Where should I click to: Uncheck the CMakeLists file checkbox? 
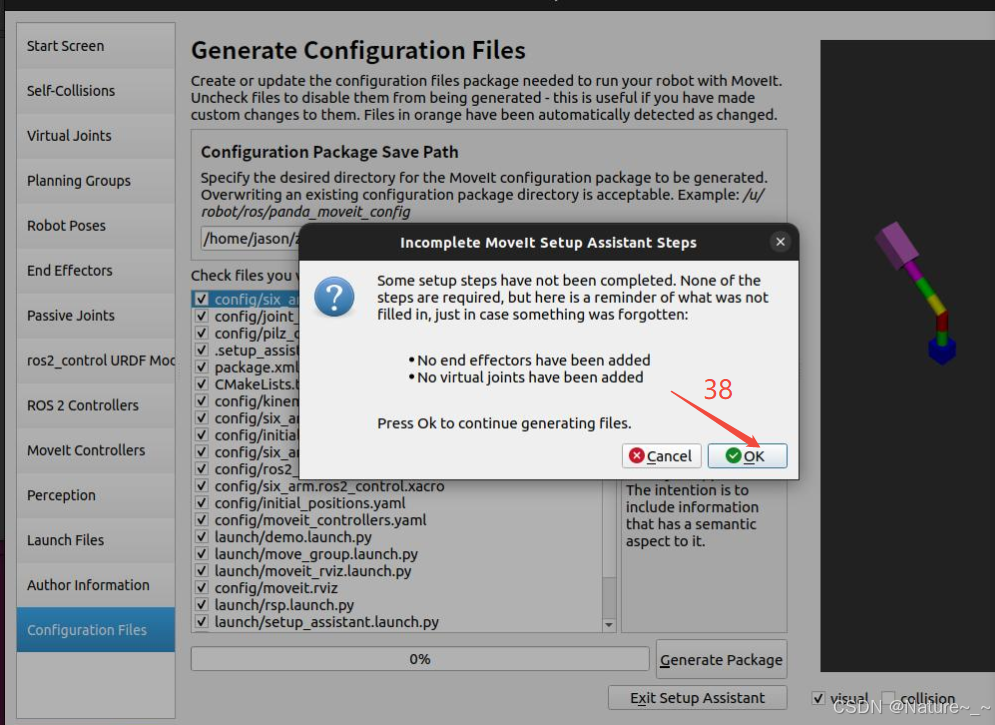pos(202,384)
